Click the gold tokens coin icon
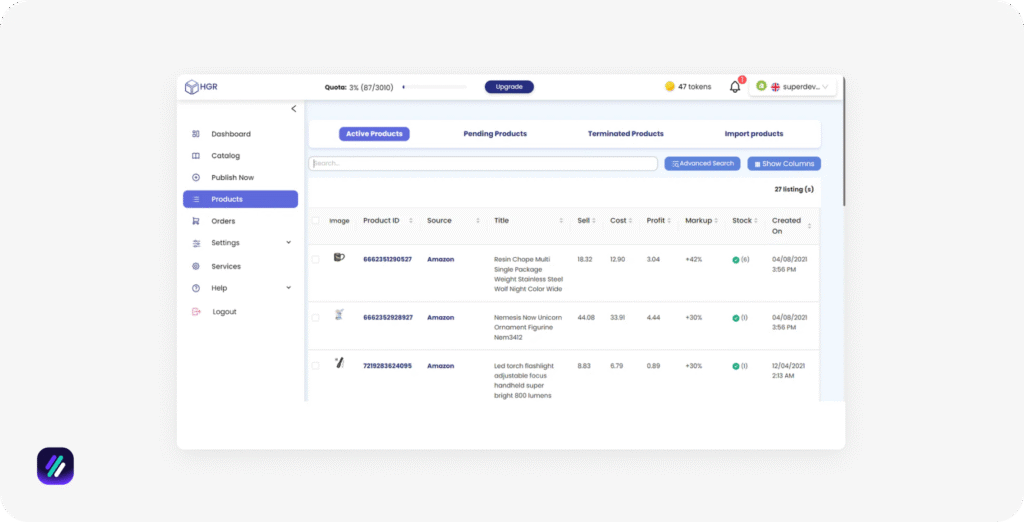The width and height of the screenshot is (1024, 522). point(670,87)
